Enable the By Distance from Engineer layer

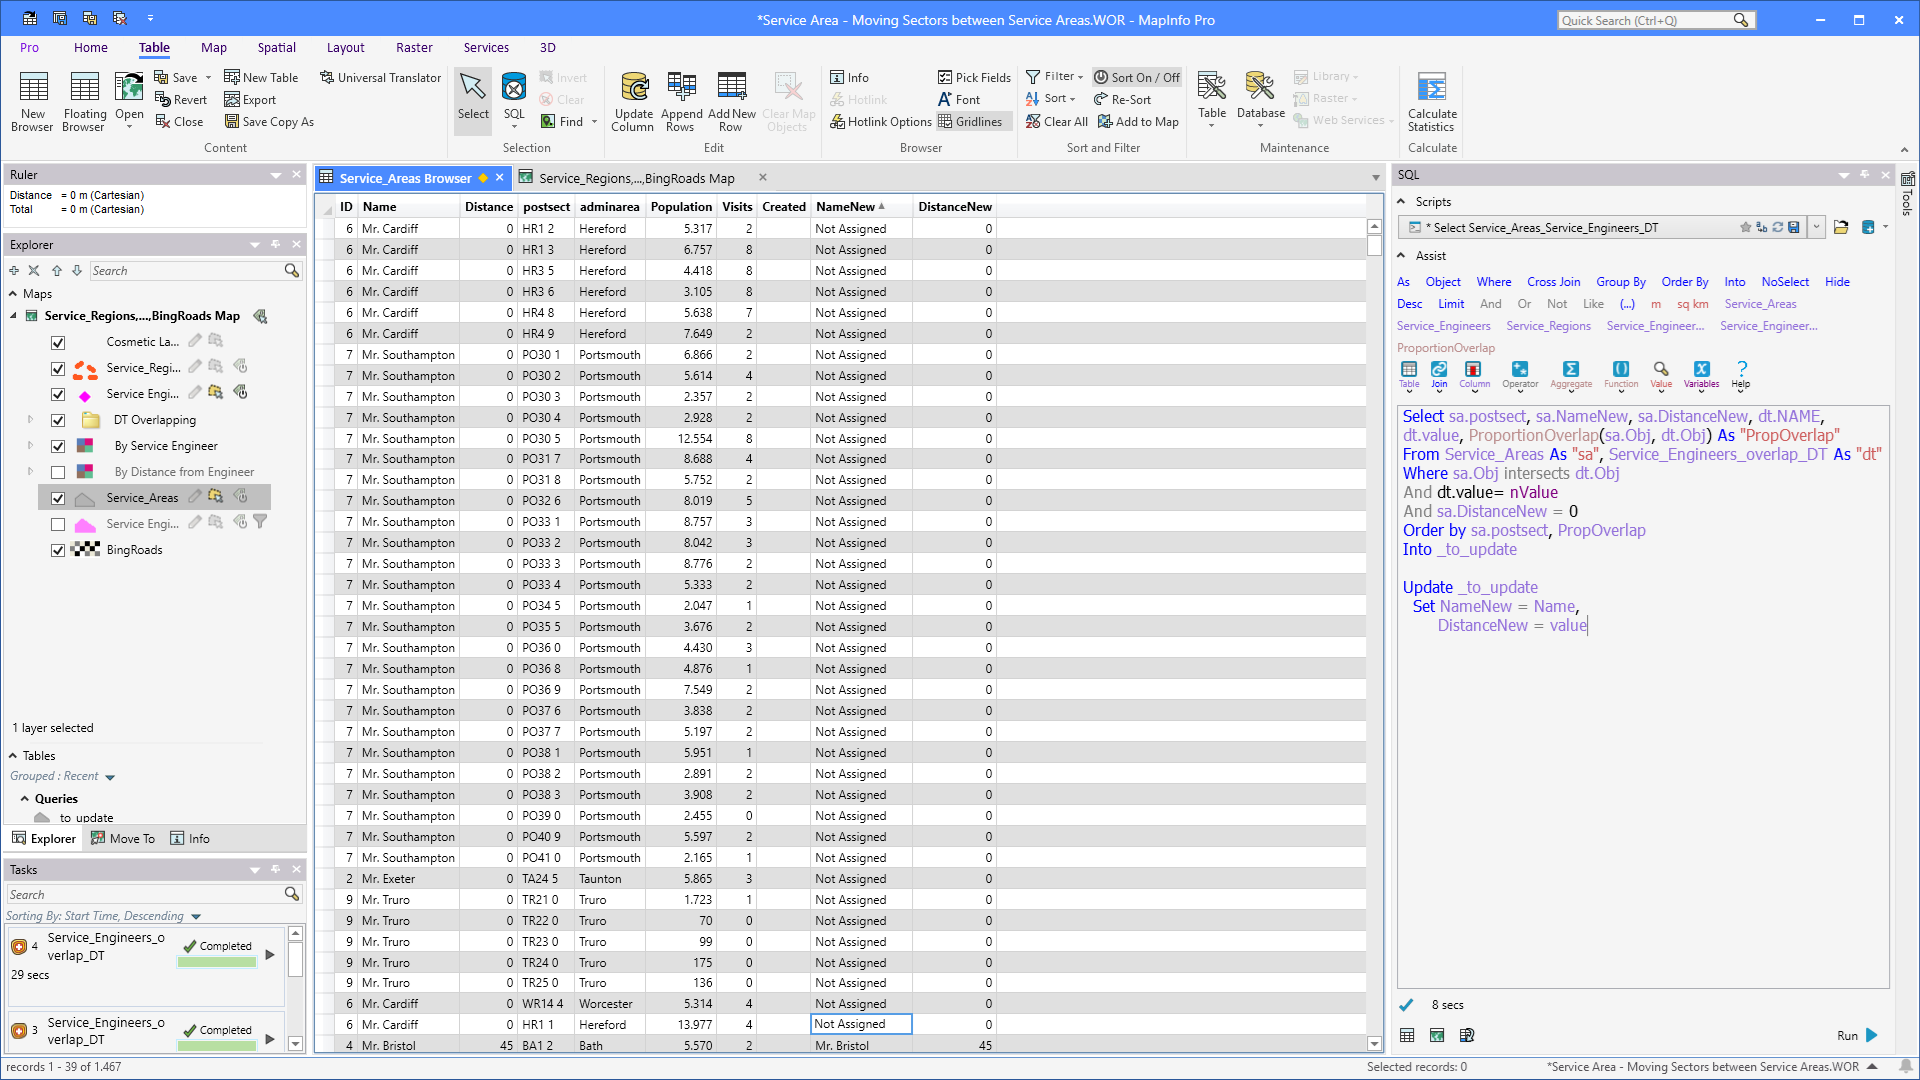(x=58, y=472)
